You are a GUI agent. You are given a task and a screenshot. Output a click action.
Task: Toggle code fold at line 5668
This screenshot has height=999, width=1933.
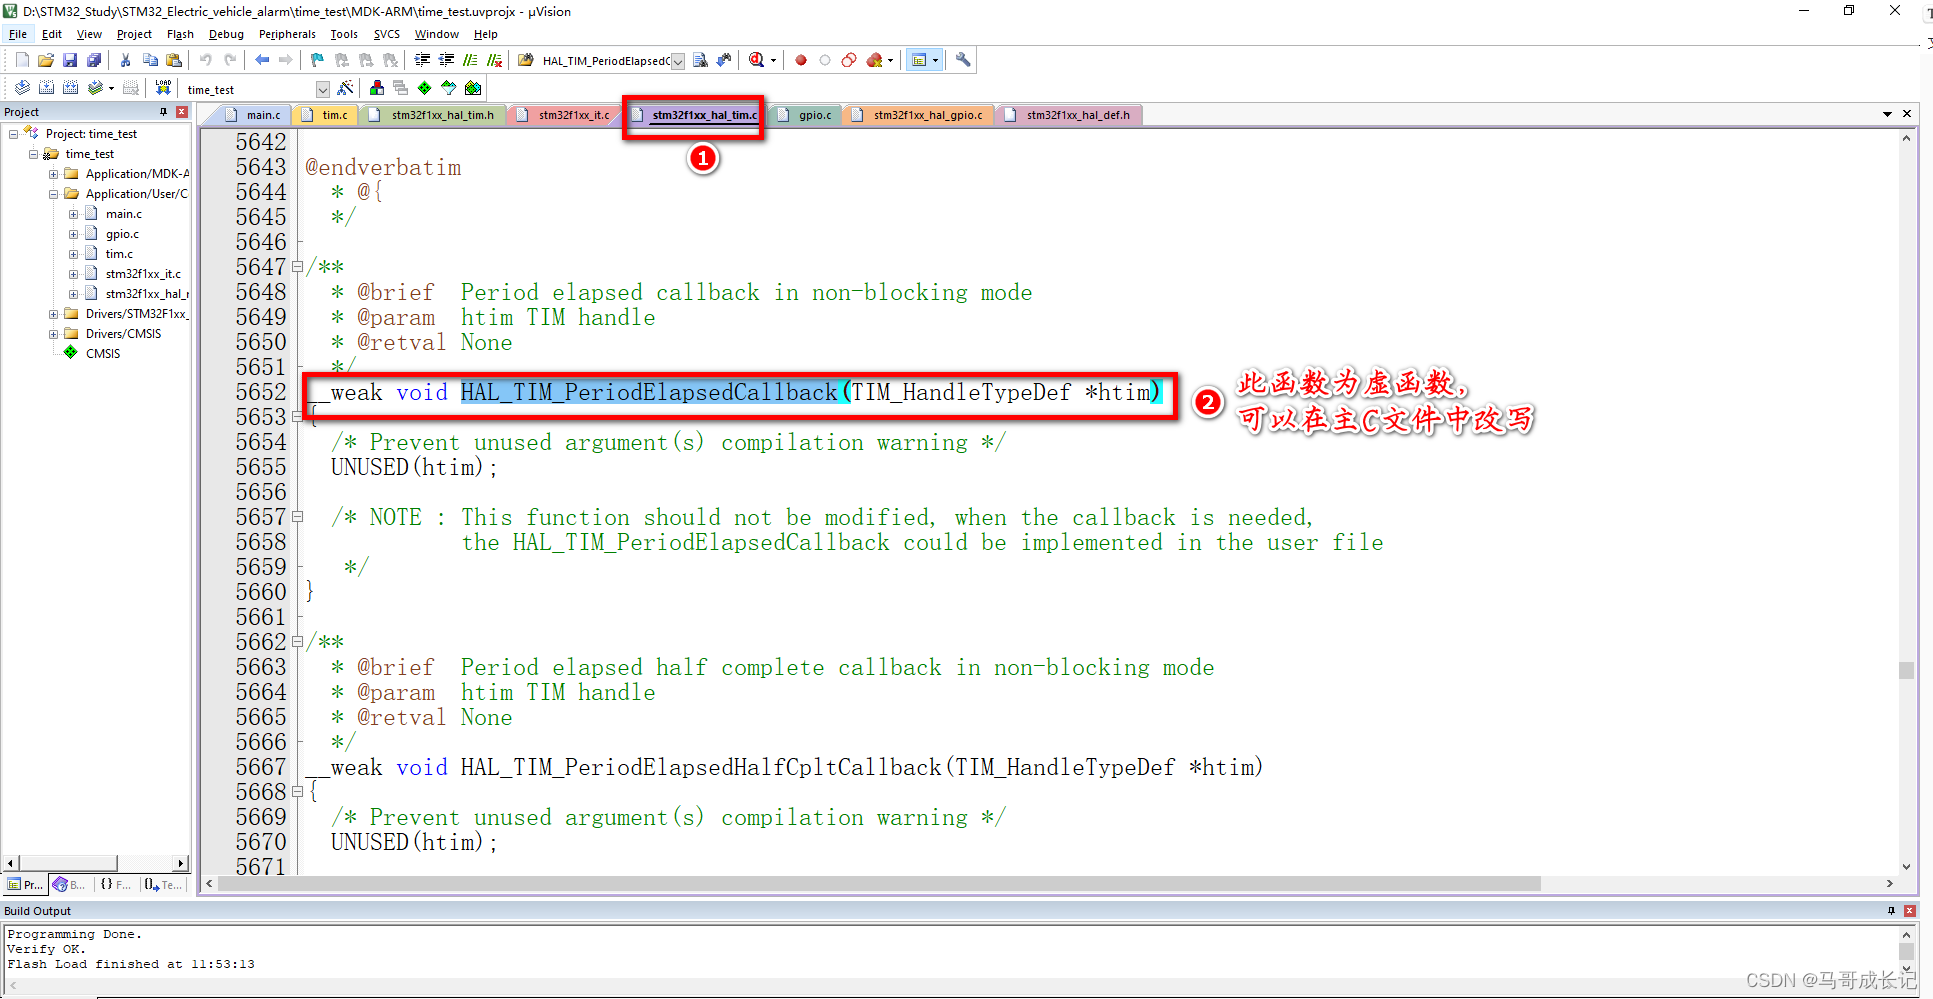pos(297,792)
